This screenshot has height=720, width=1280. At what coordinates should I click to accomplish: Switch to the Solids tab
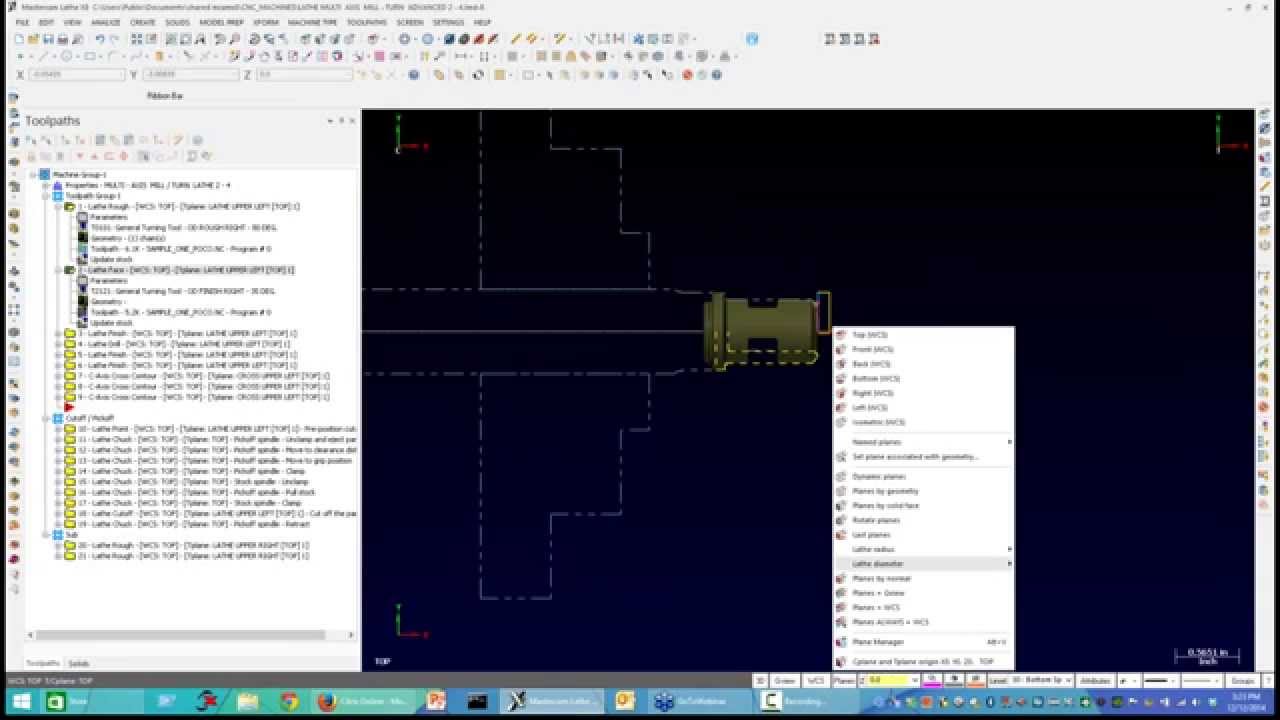[x=78, y=663]
